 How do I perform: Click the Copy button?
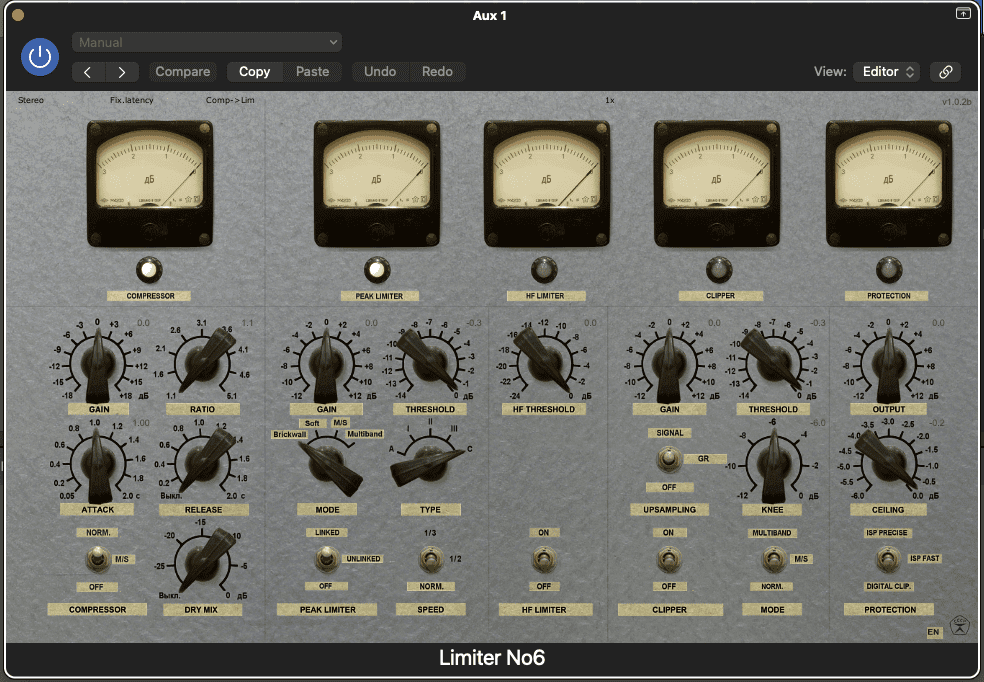click(x=254, y=72)
